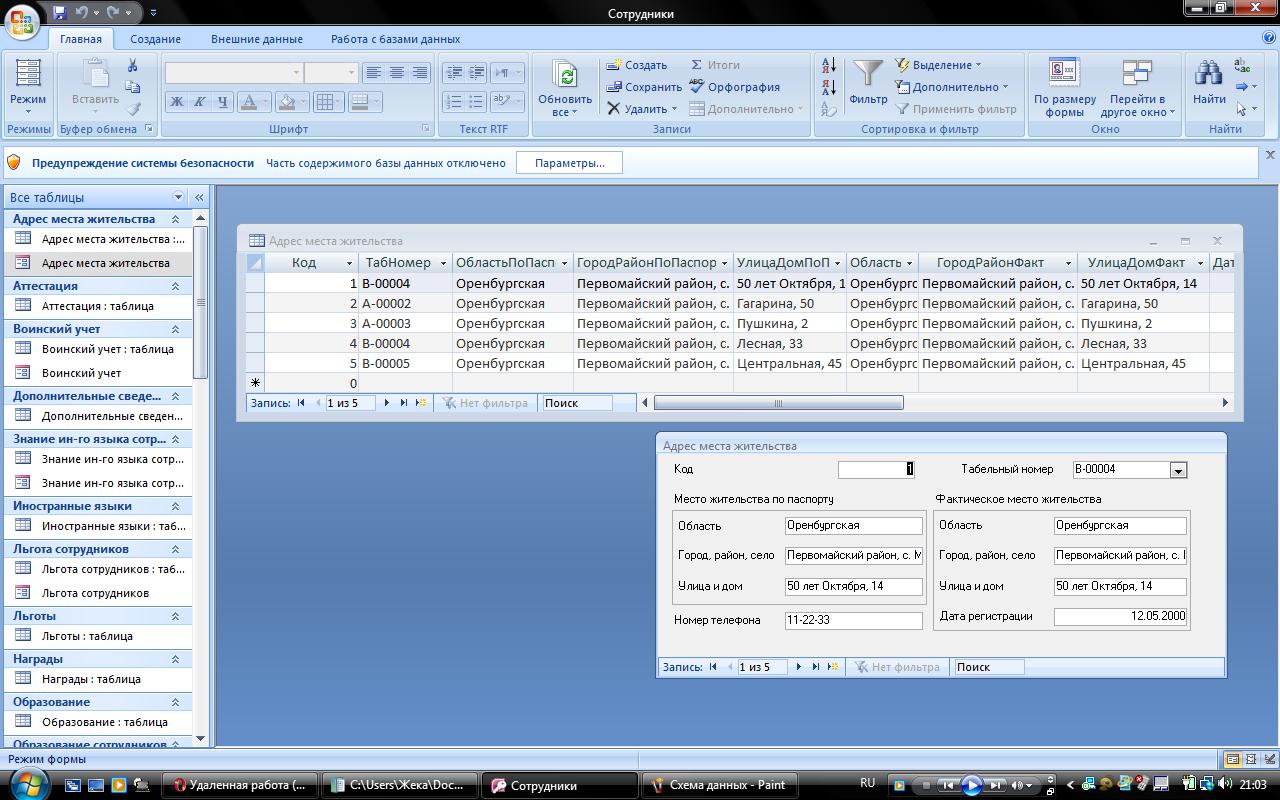Viewport: 1280px width, 800px height.
Task: Center-align the text
Action: [396, 73]
